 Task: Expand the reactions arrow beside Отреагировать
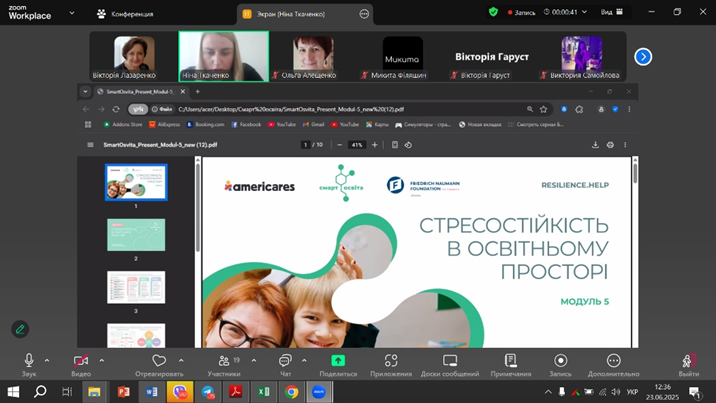tap(181, 361)
